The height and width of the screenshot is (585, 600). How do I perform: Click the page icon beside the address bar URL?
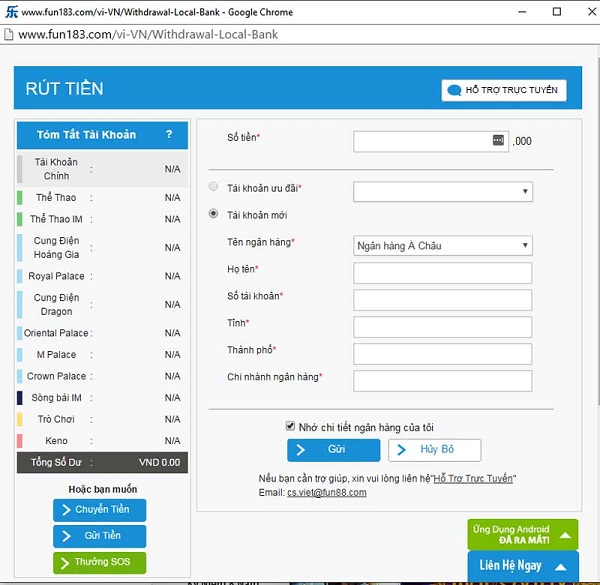pyautogui.click(x=8, y=34)
